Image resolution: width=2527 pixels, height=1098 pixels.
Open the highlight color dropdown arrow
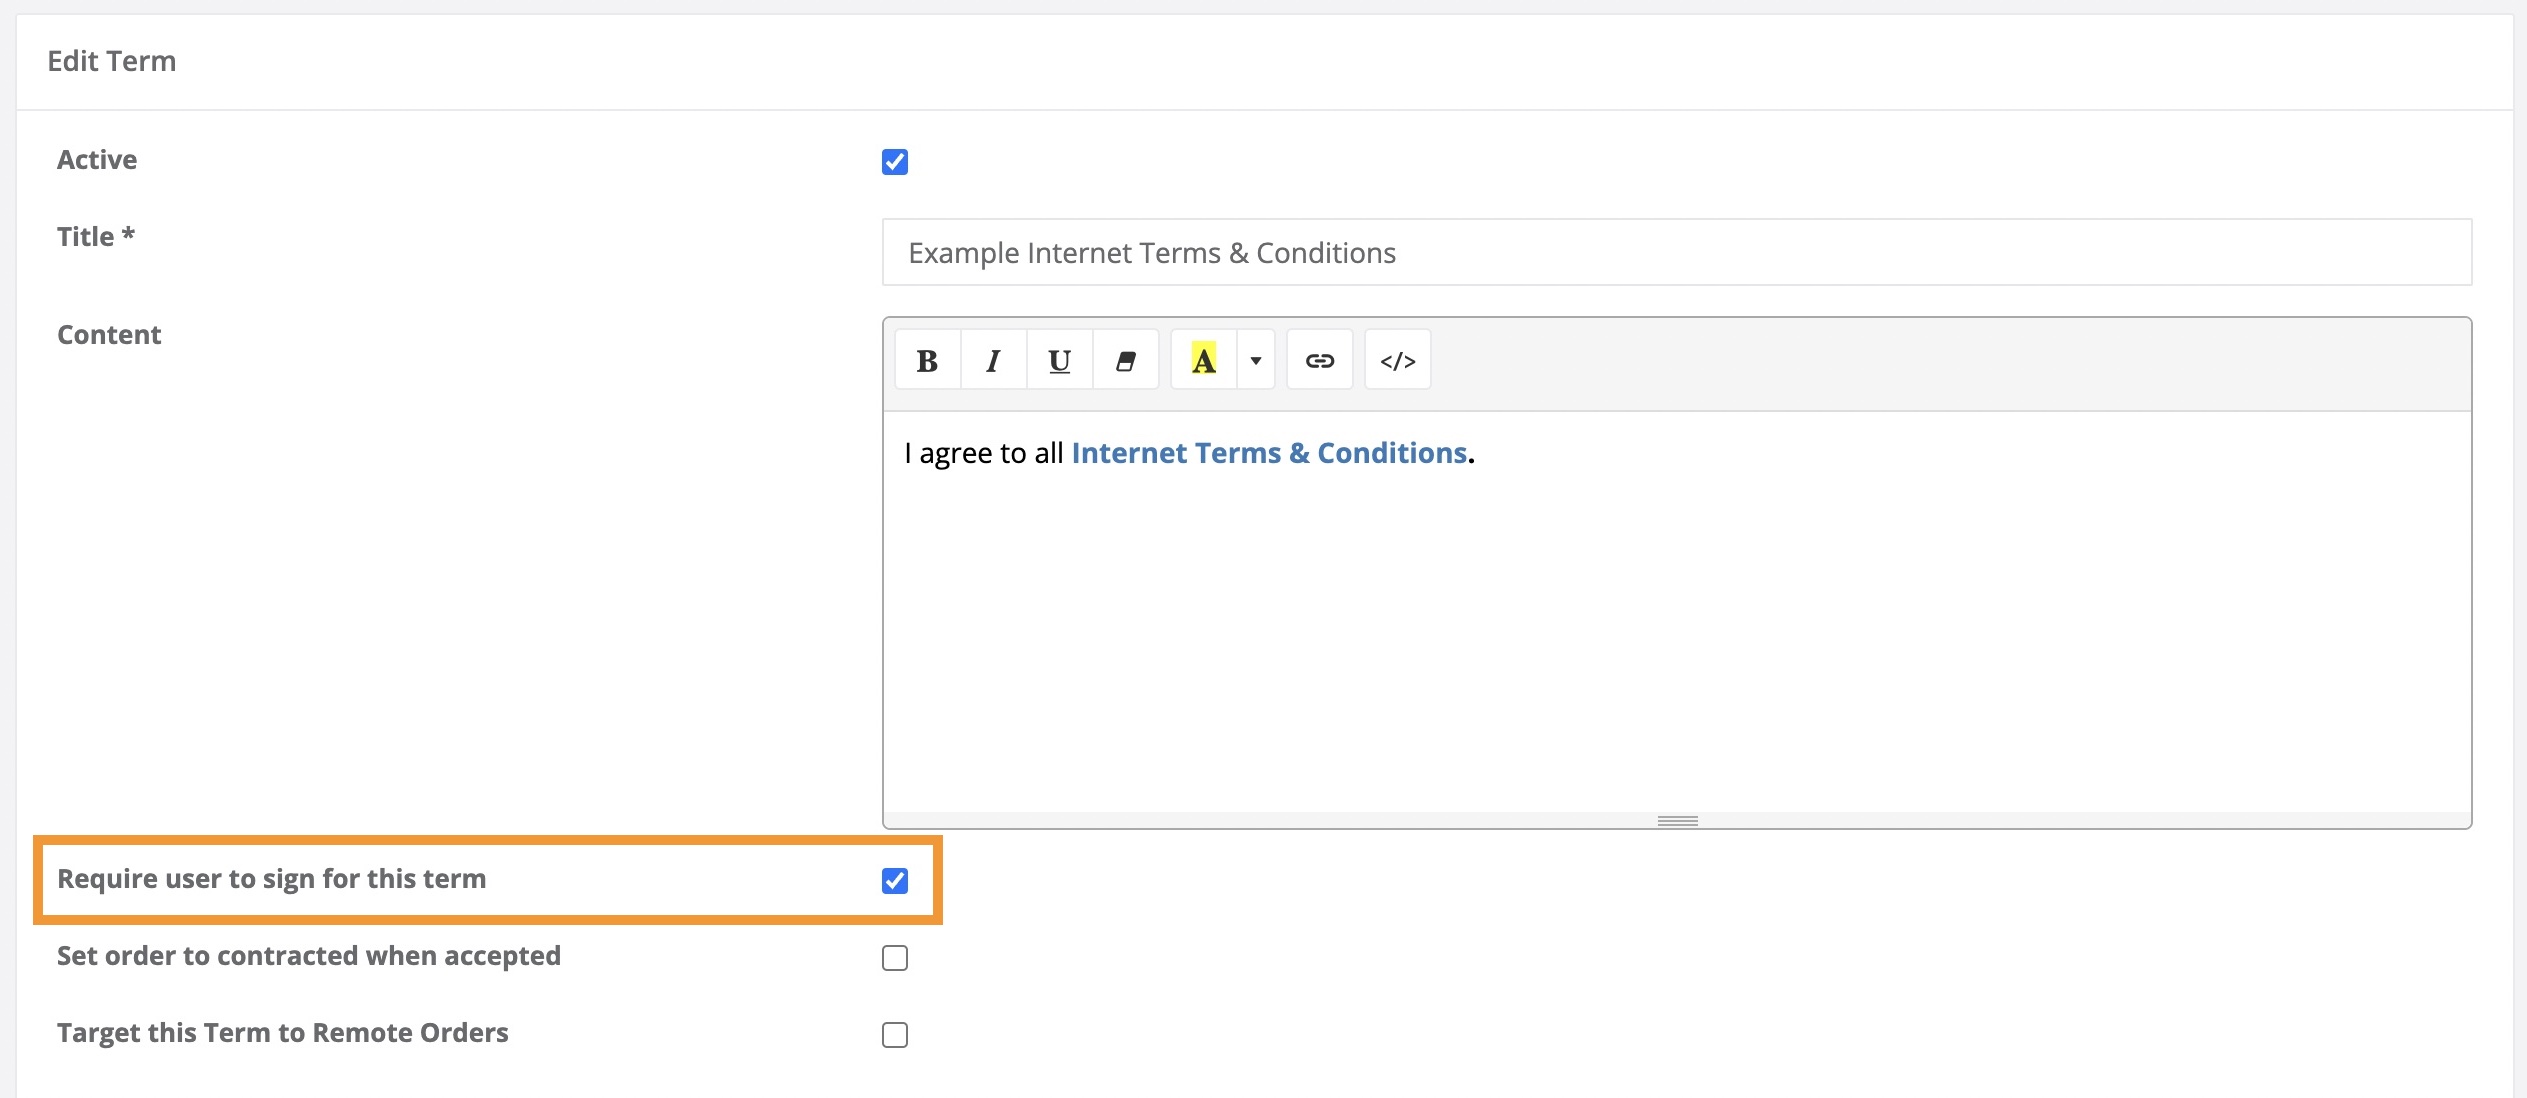click(1254, 359)
